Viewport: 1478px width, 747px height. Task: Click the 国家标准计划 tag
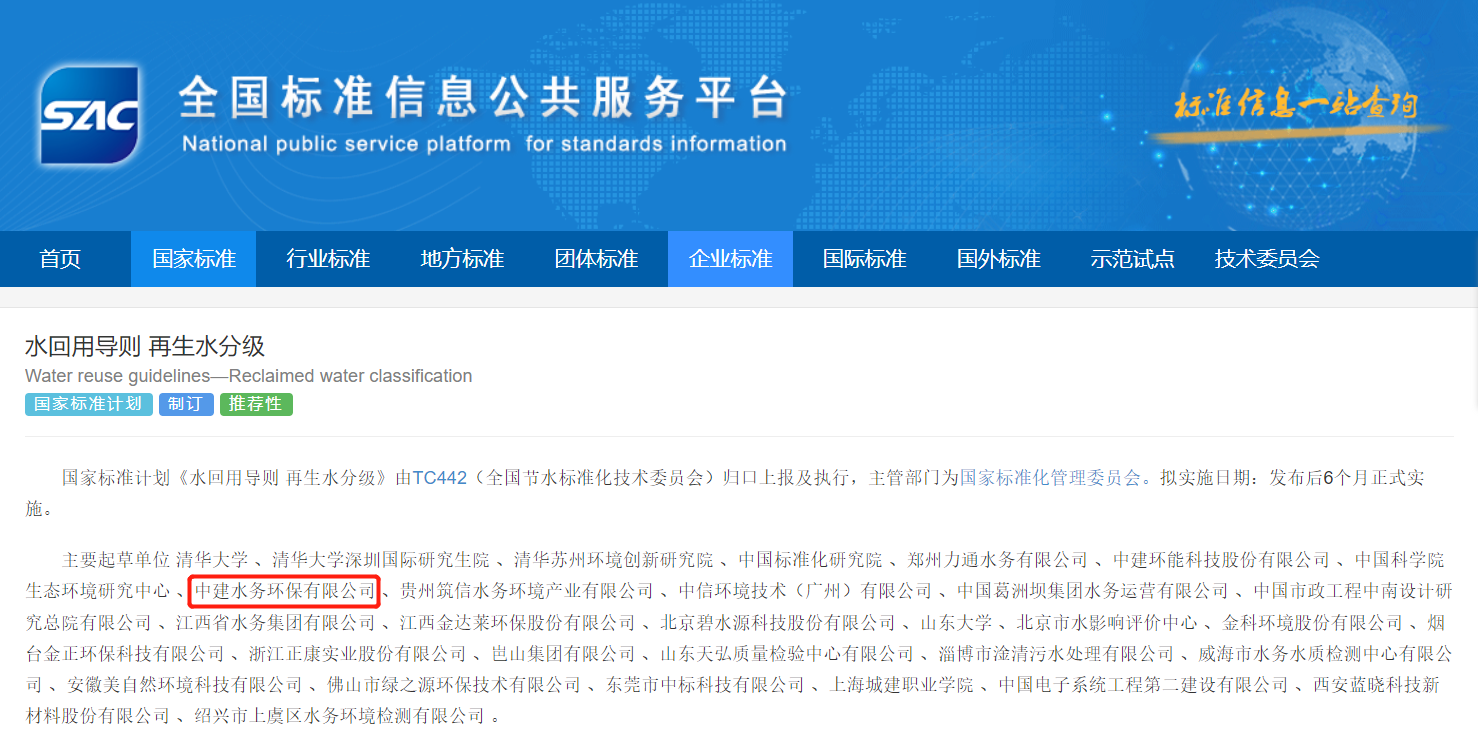tap(89, 404)
